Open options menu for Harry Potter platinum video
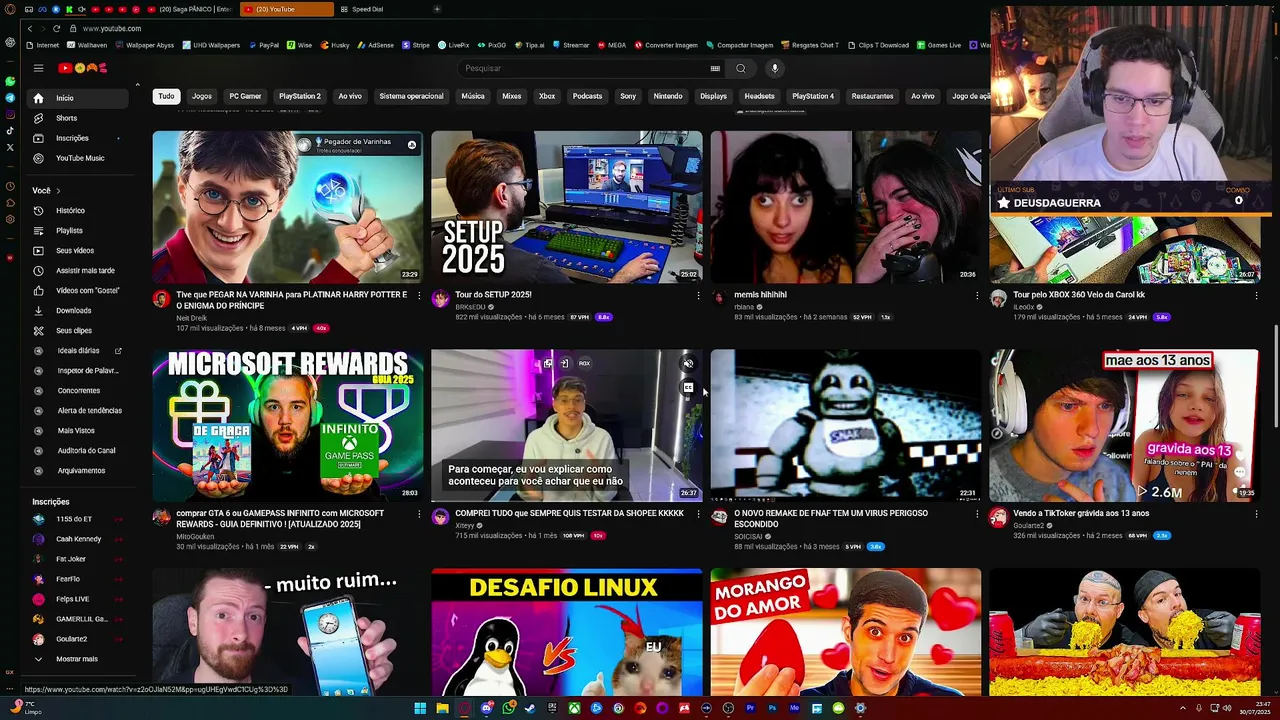 tap(419, 296)
